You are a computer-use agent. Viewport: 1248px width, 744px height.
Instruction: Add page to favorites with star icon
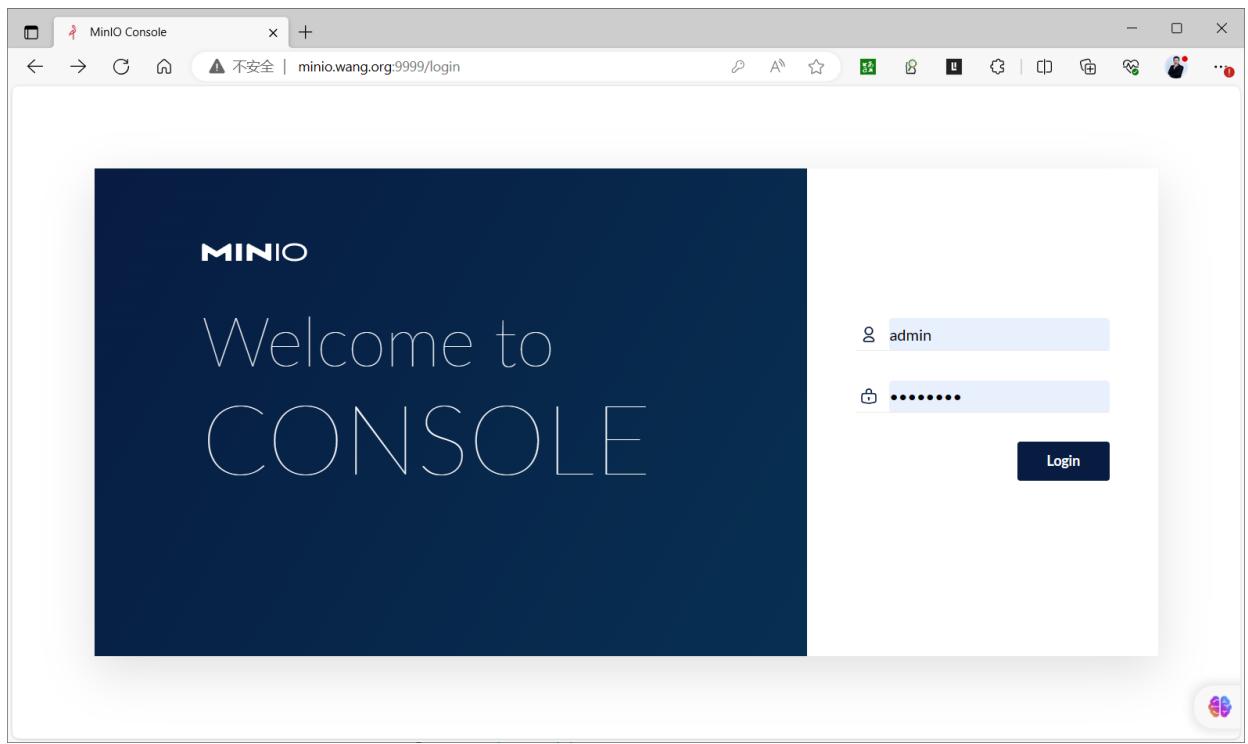pyautogui.click(x=816, y=67)
